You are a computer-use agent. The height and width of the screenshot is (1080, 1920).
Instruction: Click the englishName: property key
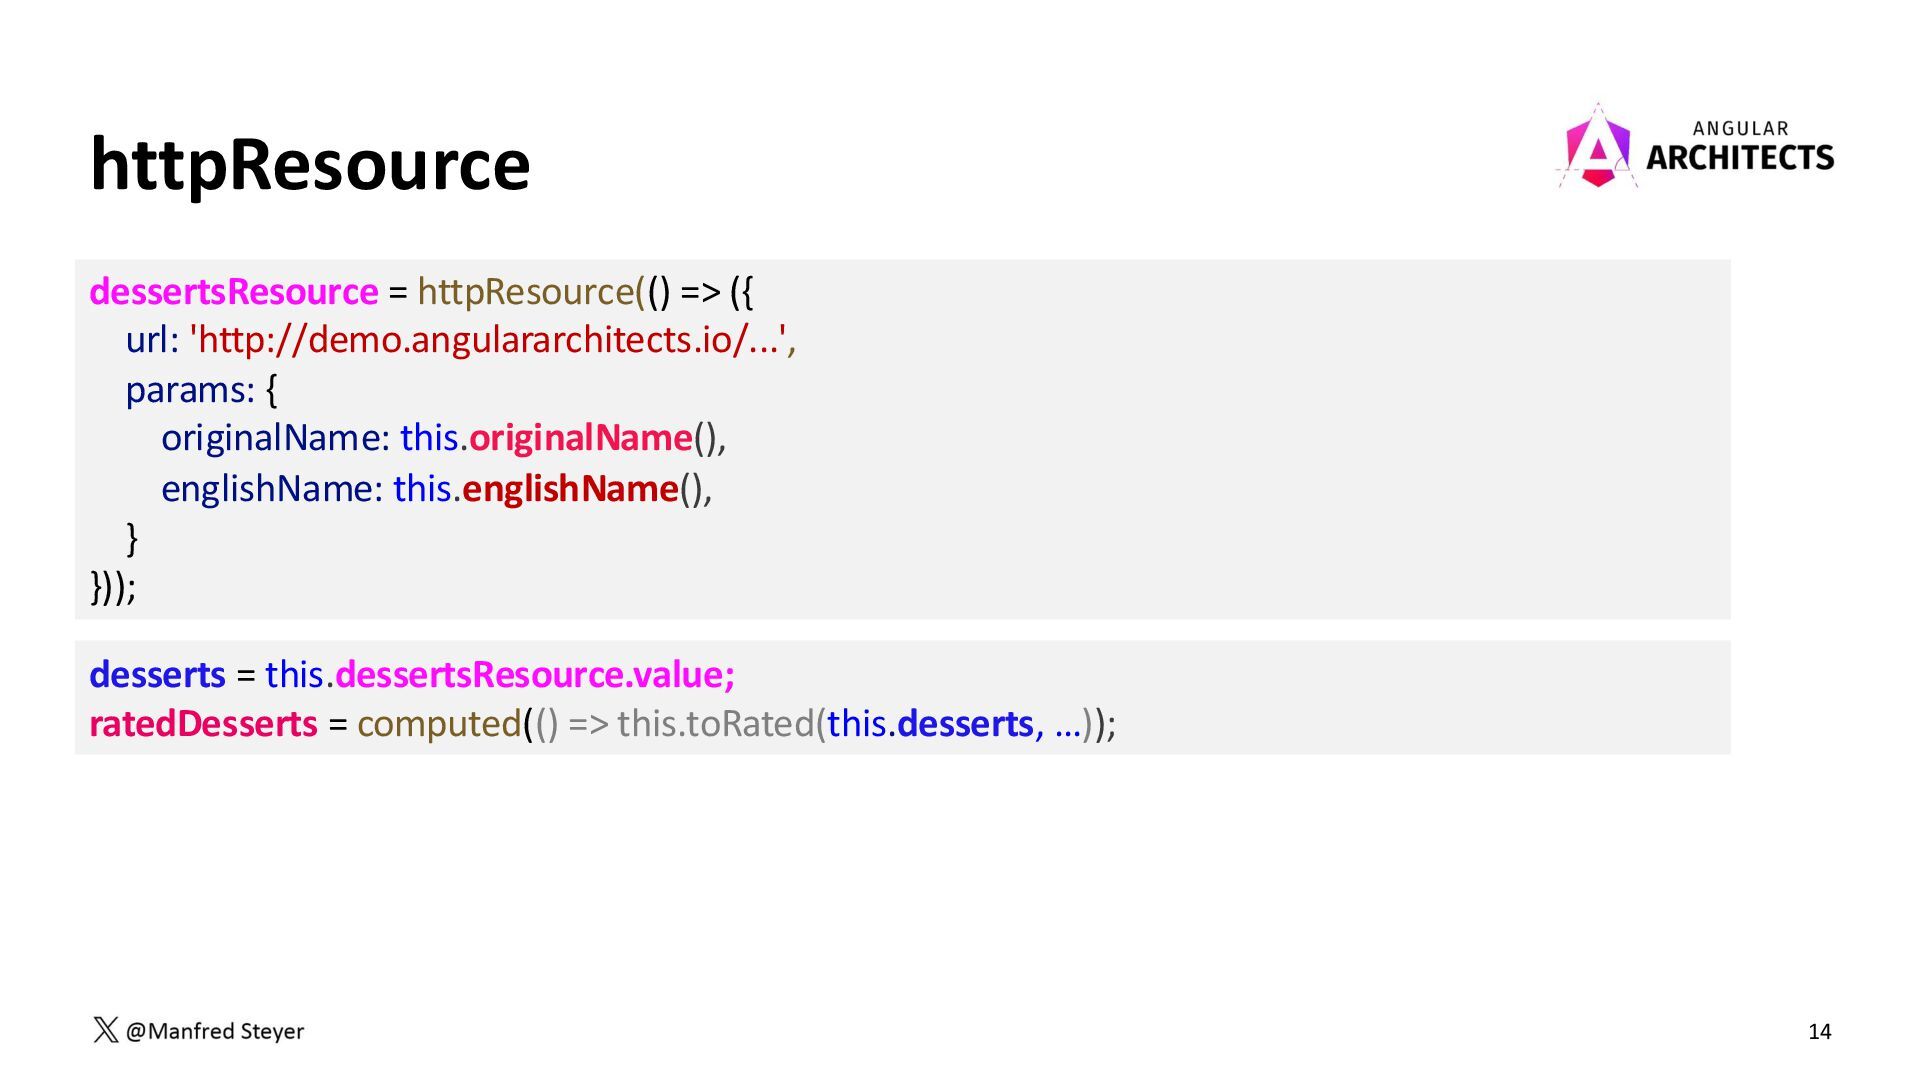click(272, 489)
